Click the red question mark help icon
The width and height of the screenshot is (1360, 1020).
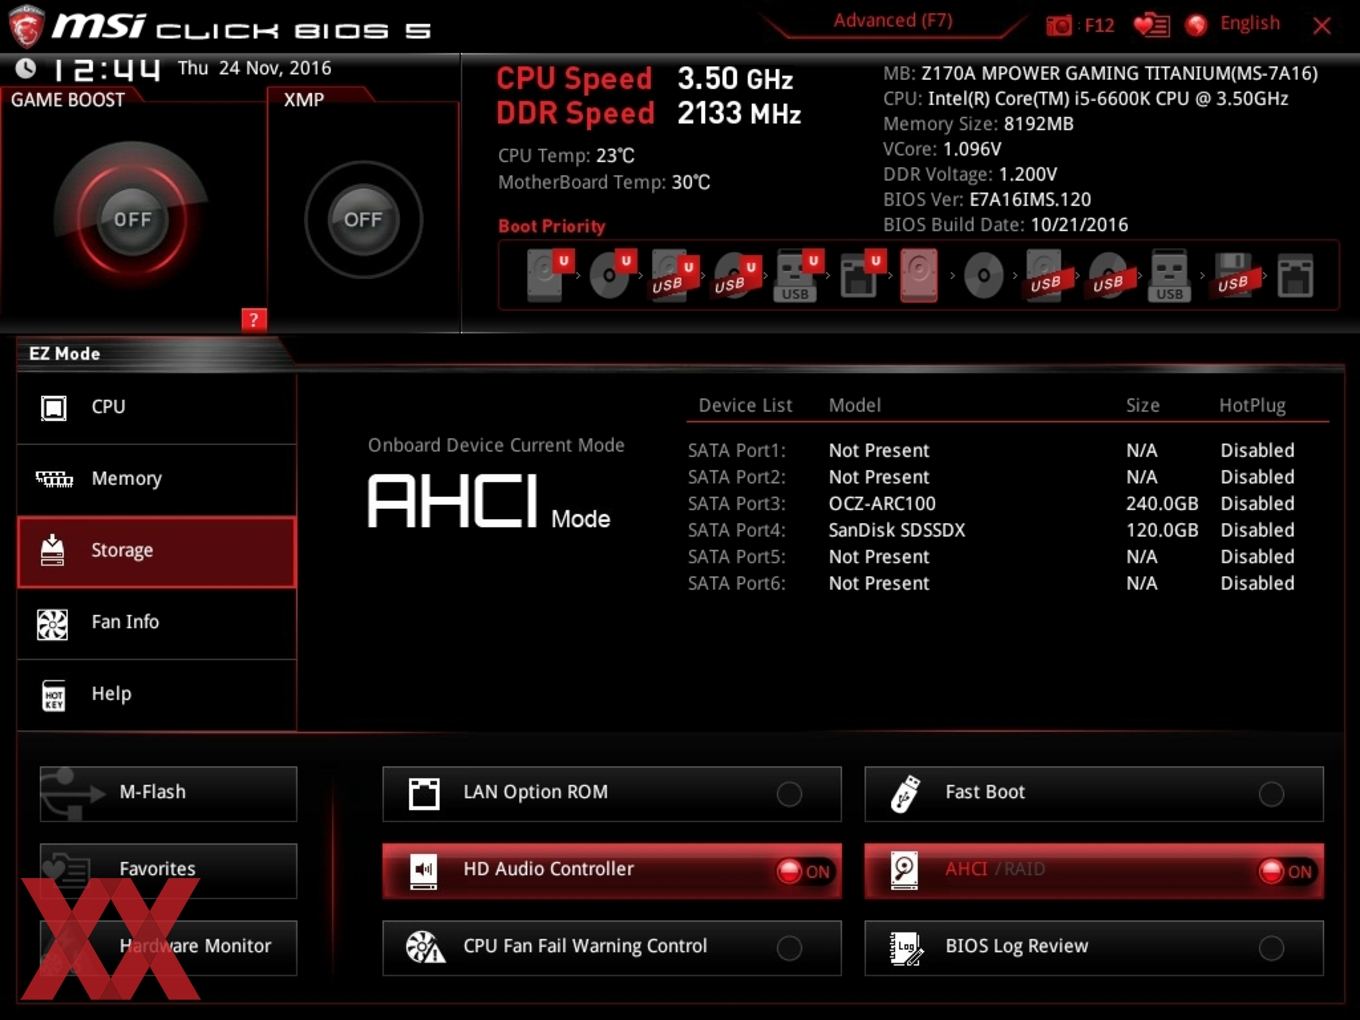pyautogui.click(x=254, y=320)
